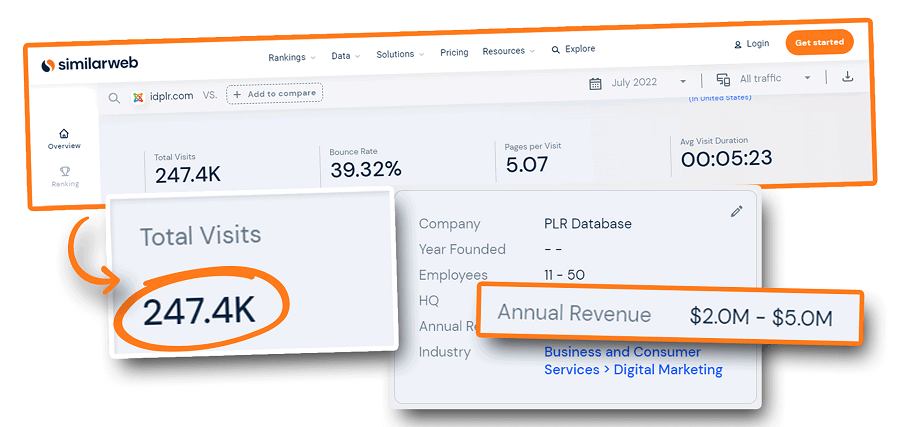
Task: Click the Login link
Action: click(x=751, y=44)
